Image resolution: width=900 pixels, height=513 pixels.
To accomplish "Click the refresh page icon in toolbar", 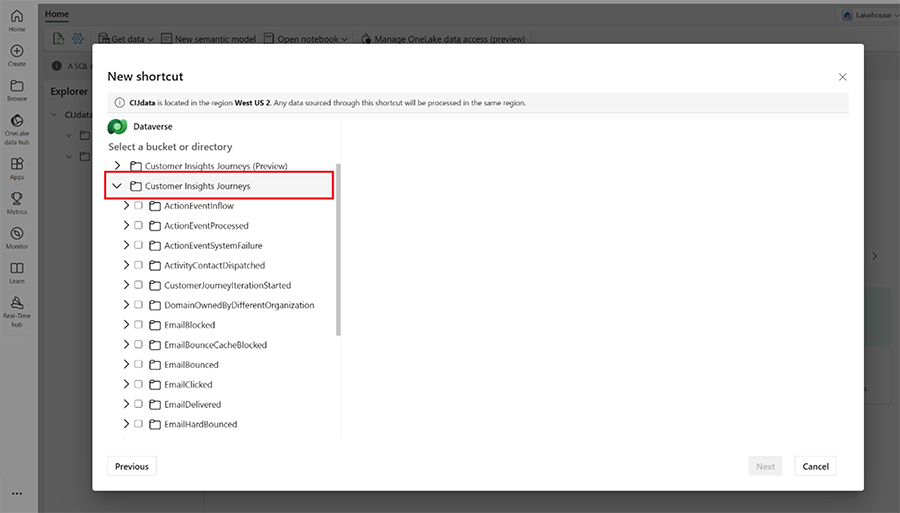I will click(58, 38).
